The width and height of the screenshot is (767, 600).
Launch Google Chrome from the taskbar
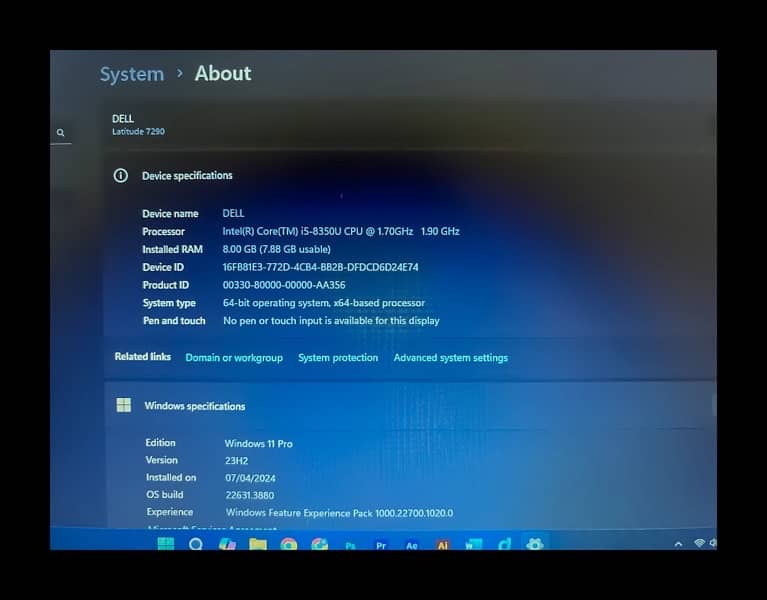click(288, 544)
